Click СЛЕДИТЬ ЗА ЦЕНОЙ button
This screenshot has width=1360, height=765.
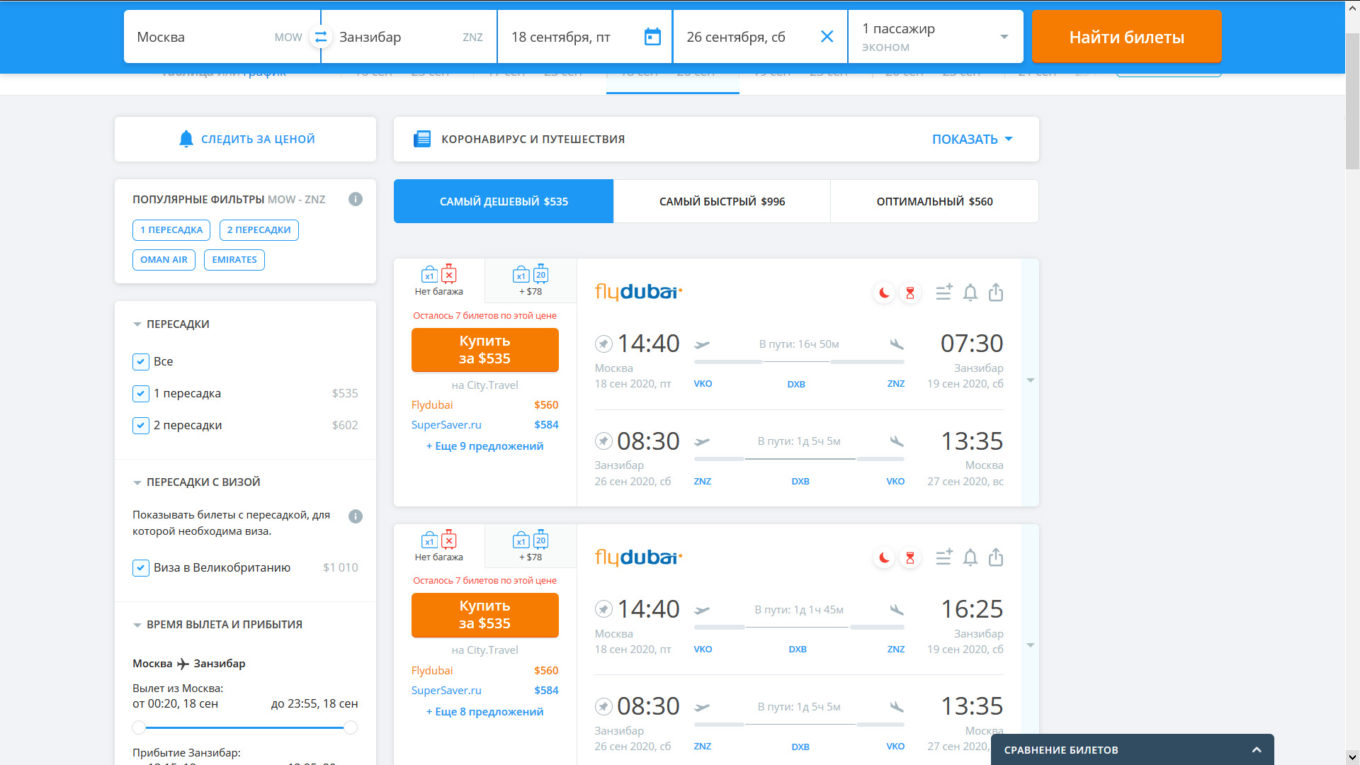(245, 139)
